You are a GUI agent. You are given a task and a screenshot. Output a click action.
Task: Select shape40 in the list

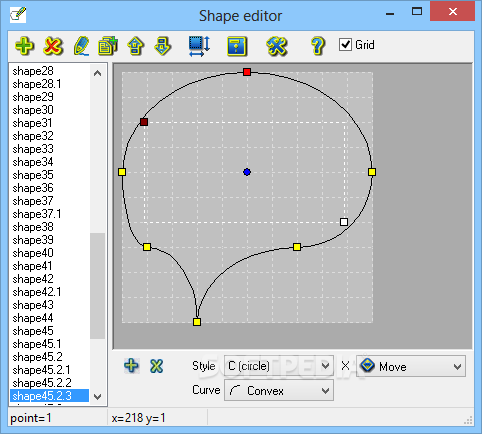(33, 253)
